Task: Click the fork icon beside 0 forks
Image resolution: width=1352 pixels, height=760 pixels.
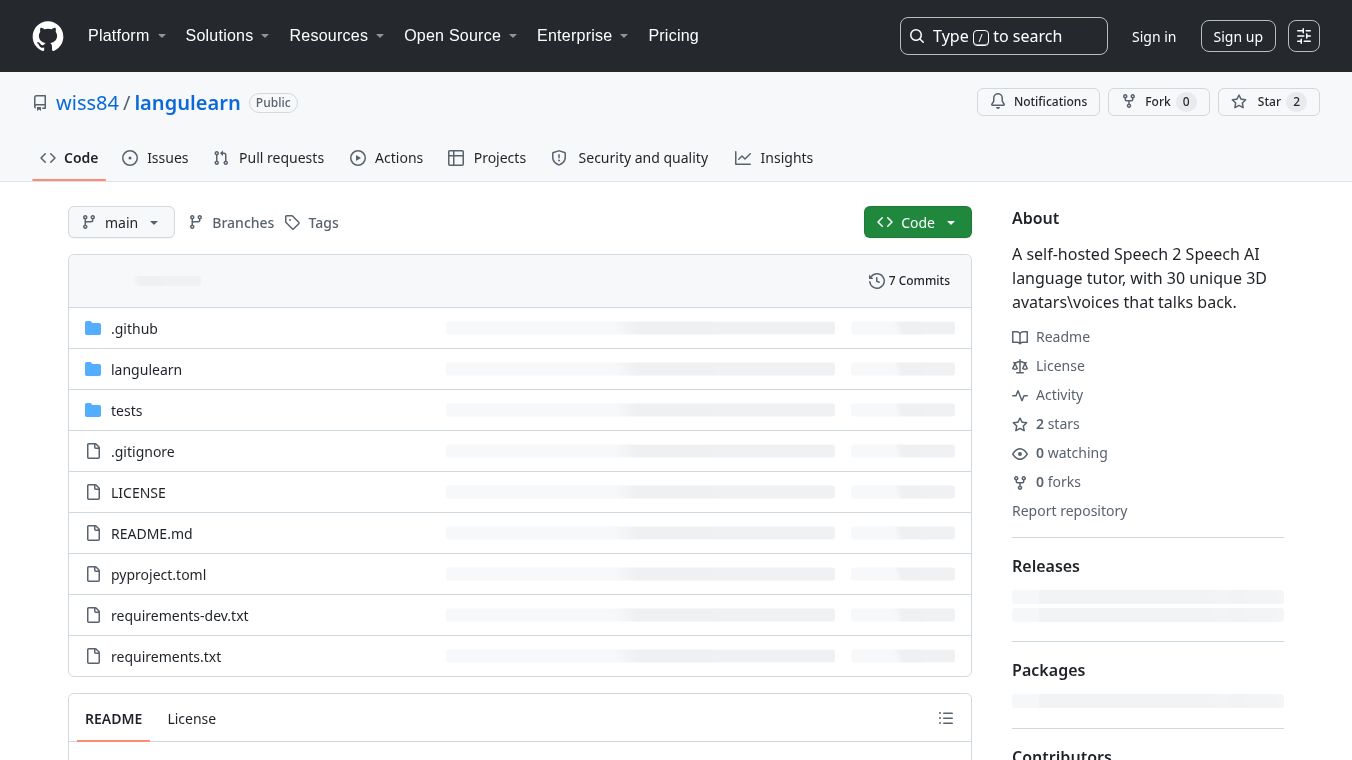Action: tap(1020, 482)
